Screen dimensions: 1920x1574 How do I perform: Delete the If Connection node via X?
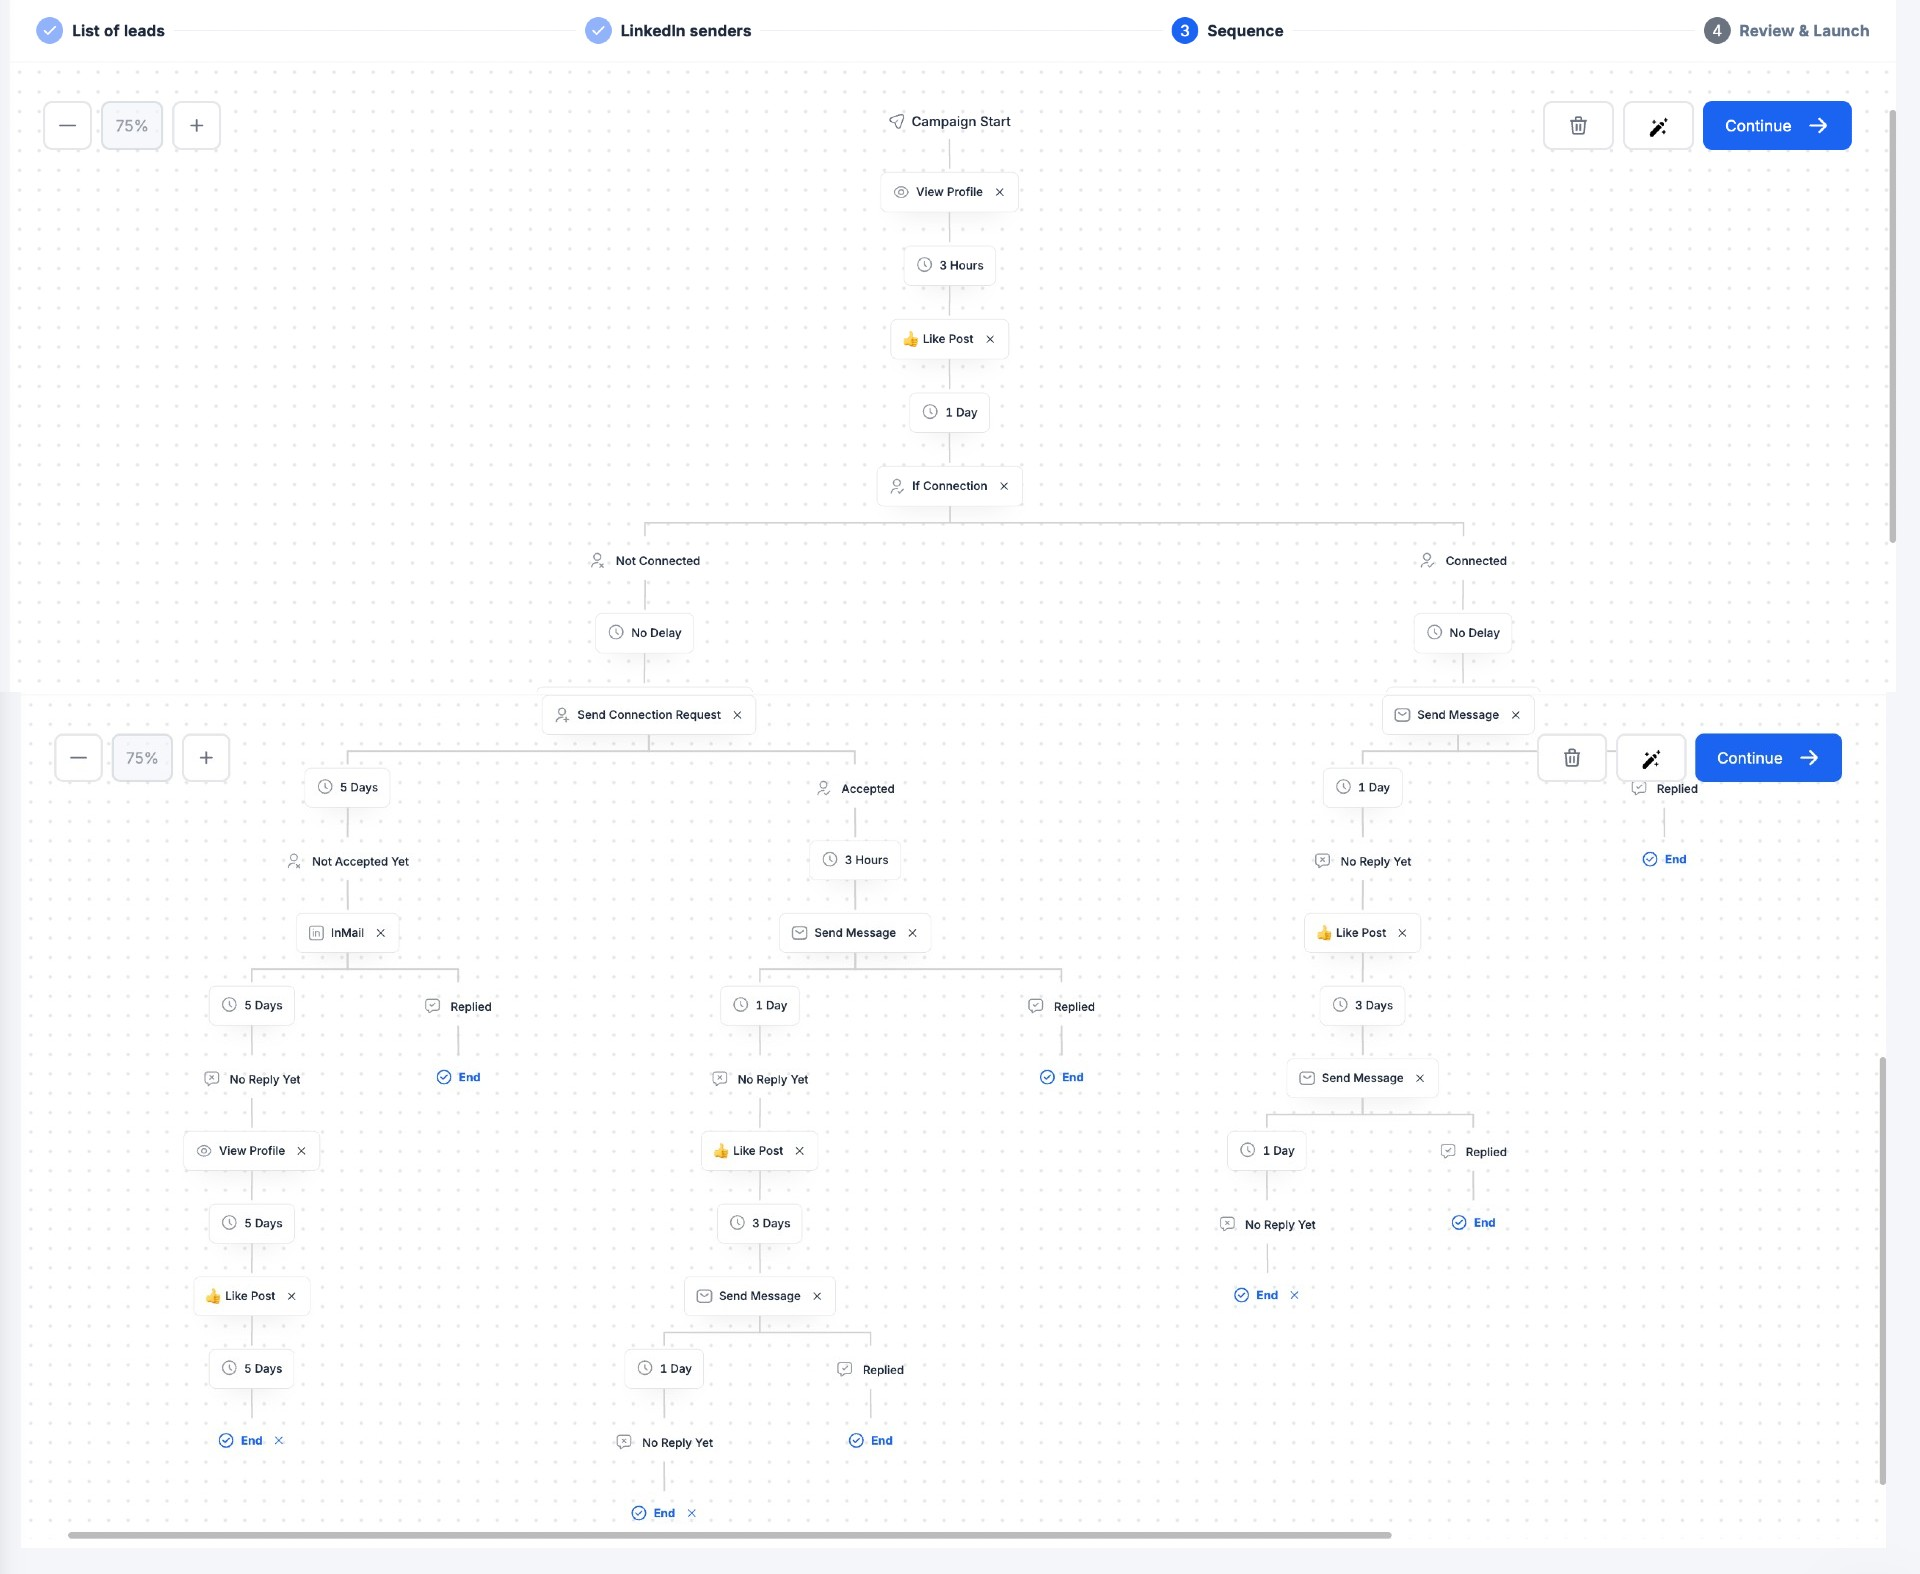pos(1004,486)
